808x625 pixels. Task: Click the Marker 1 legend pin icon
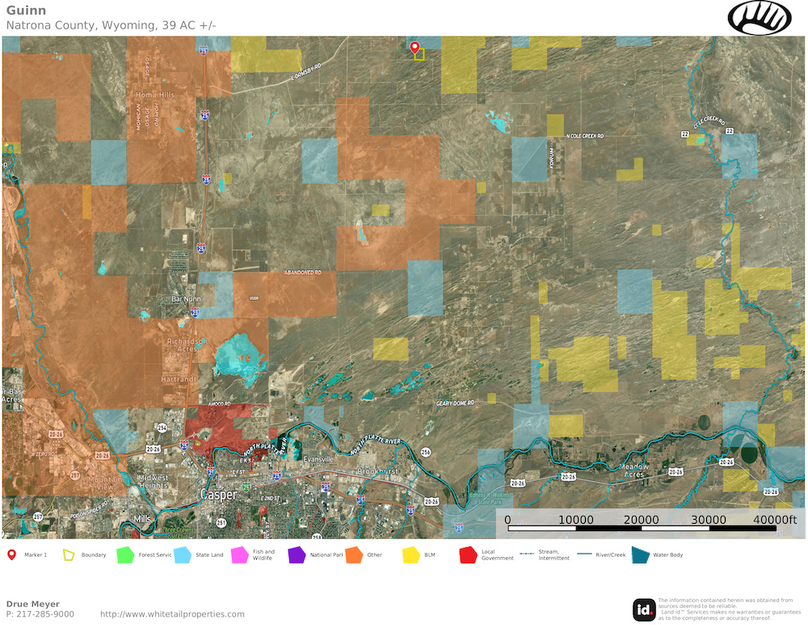point(11,554)
